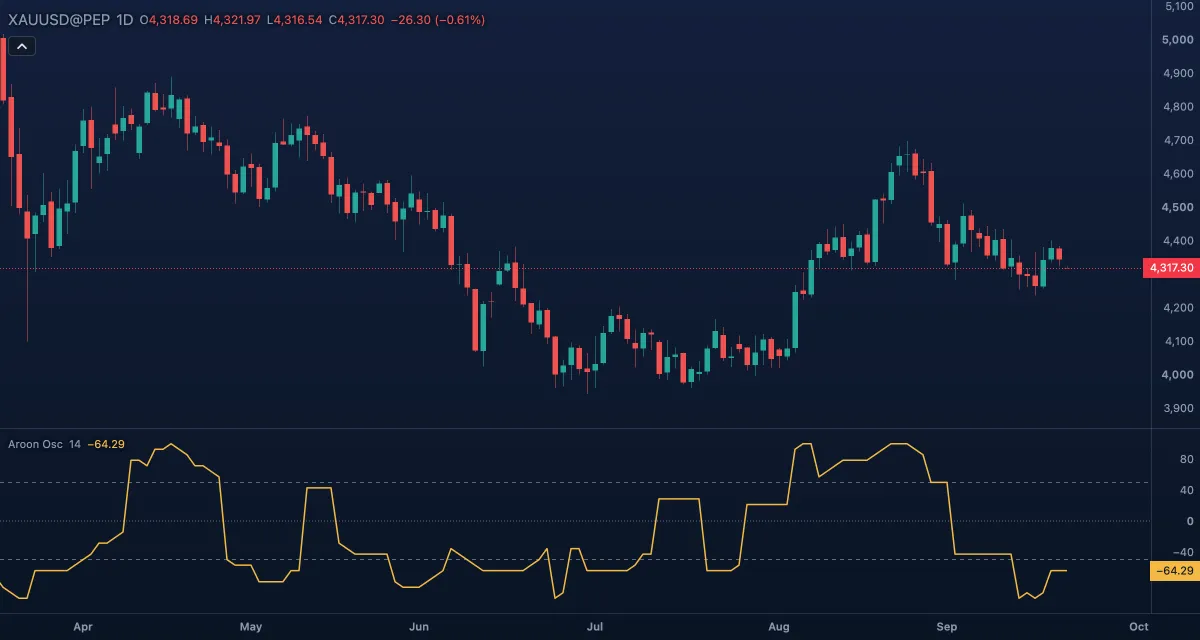1200x640 pixels.
Task: Click the 4,100 price axis label
Action: click(x=1178, y=342)
